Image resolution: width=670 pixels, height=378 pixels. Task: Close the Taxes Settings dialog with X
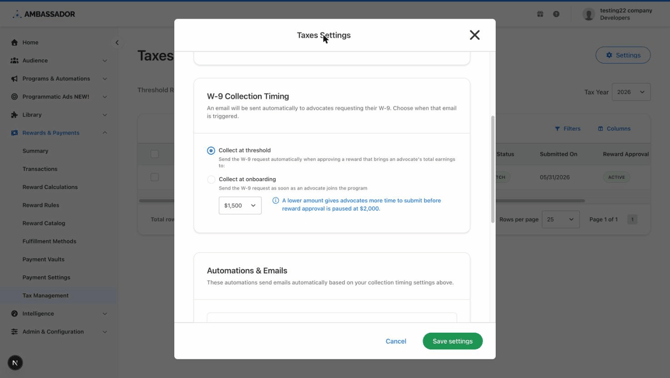click(x=474, y=35)
